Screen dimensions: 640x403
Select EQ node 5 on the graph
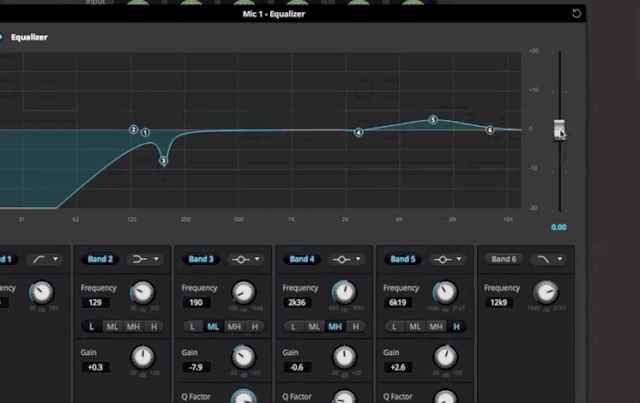coord(433,120)
